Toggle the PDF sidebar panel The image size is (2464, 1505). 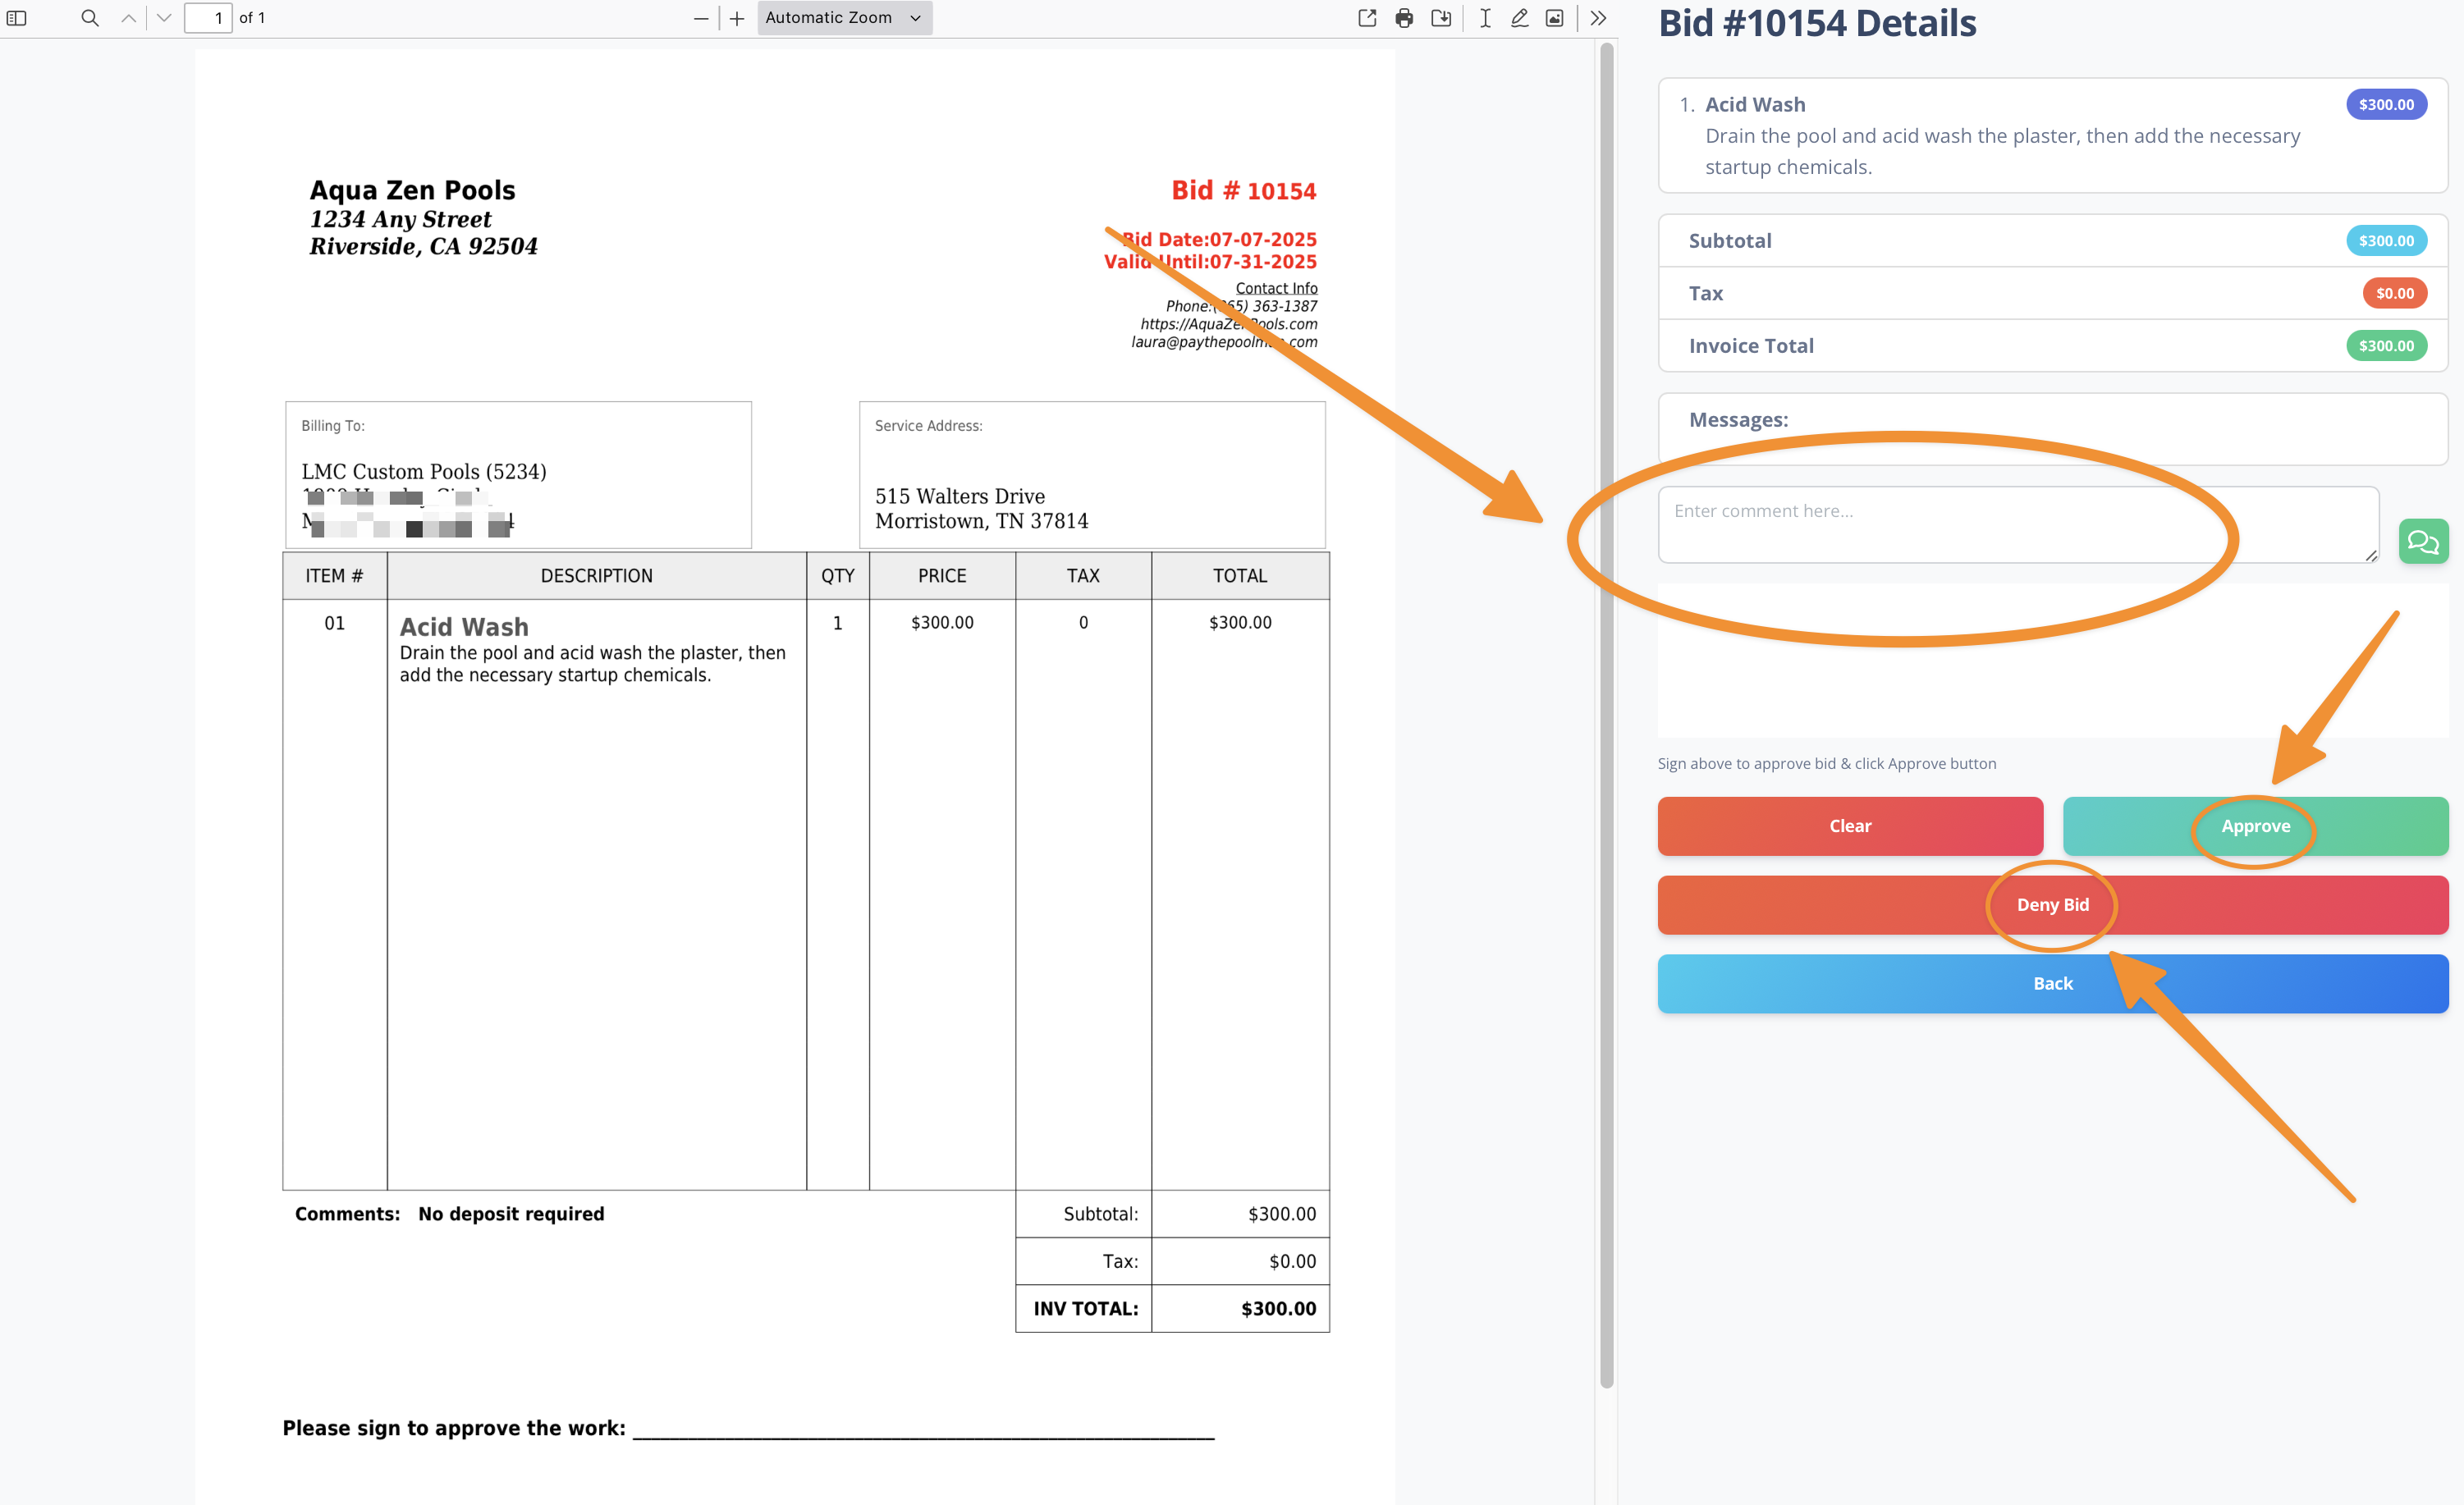pos(17,18)
